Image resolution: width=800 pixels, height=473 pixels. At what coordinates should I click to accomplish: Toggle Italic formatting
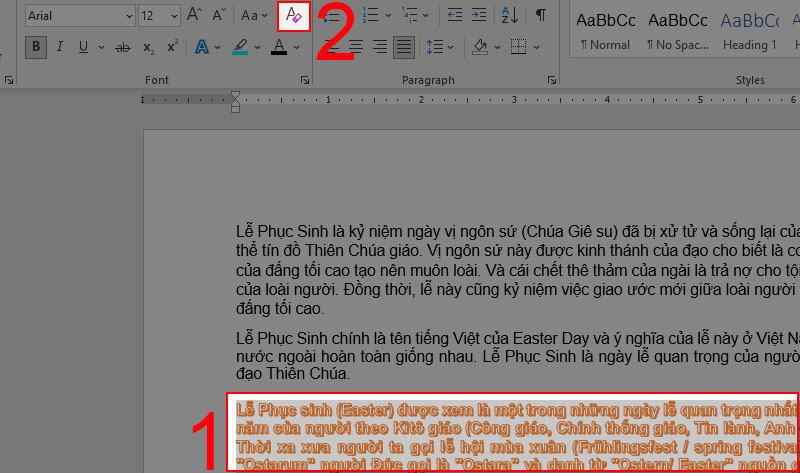60,47
